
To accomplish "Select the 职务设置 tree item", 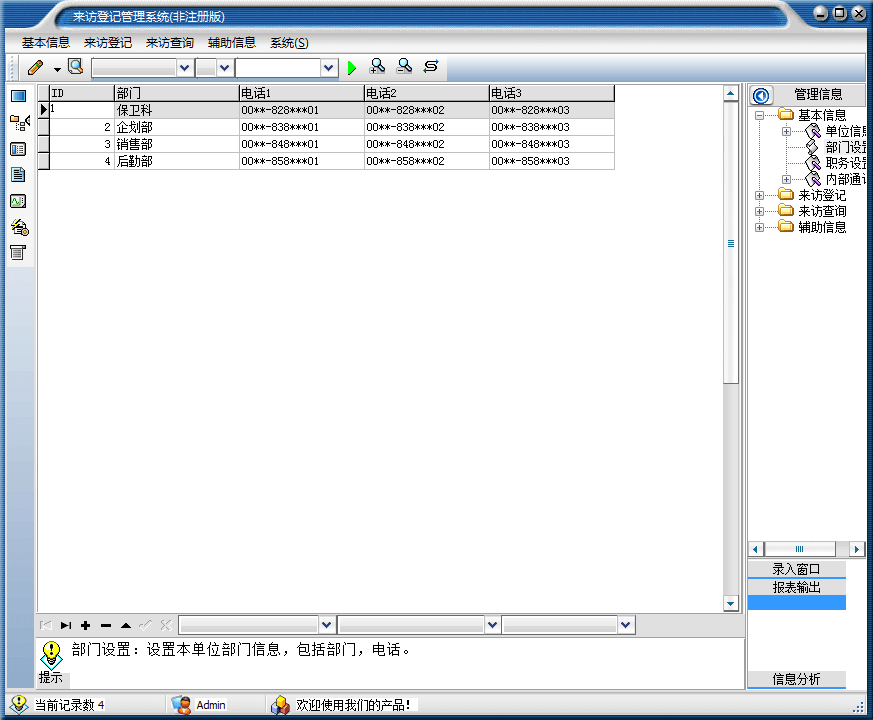I will (x=845, y=163).
